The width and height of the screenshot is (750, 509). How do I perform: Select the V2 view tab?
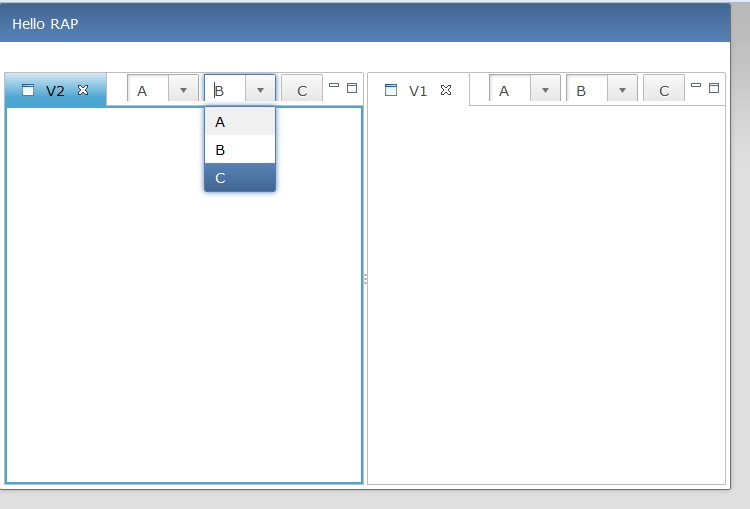click(x=55, y=90)
